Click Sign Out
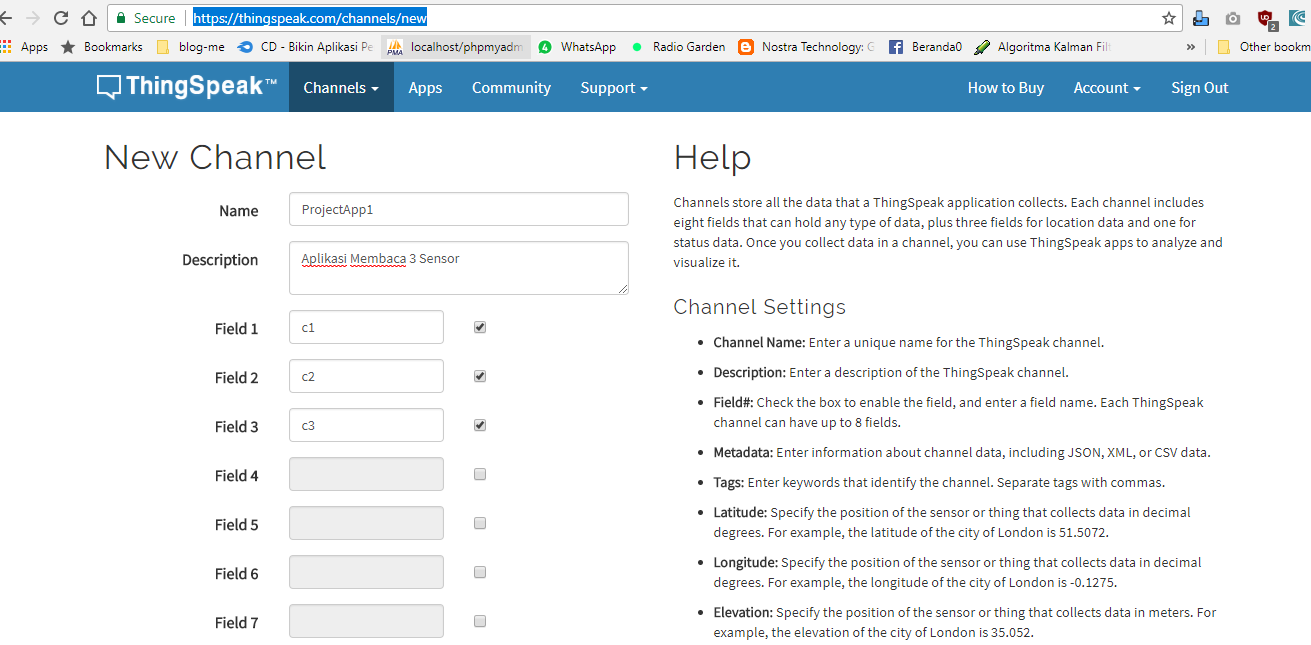 (x=1200, y=87)
